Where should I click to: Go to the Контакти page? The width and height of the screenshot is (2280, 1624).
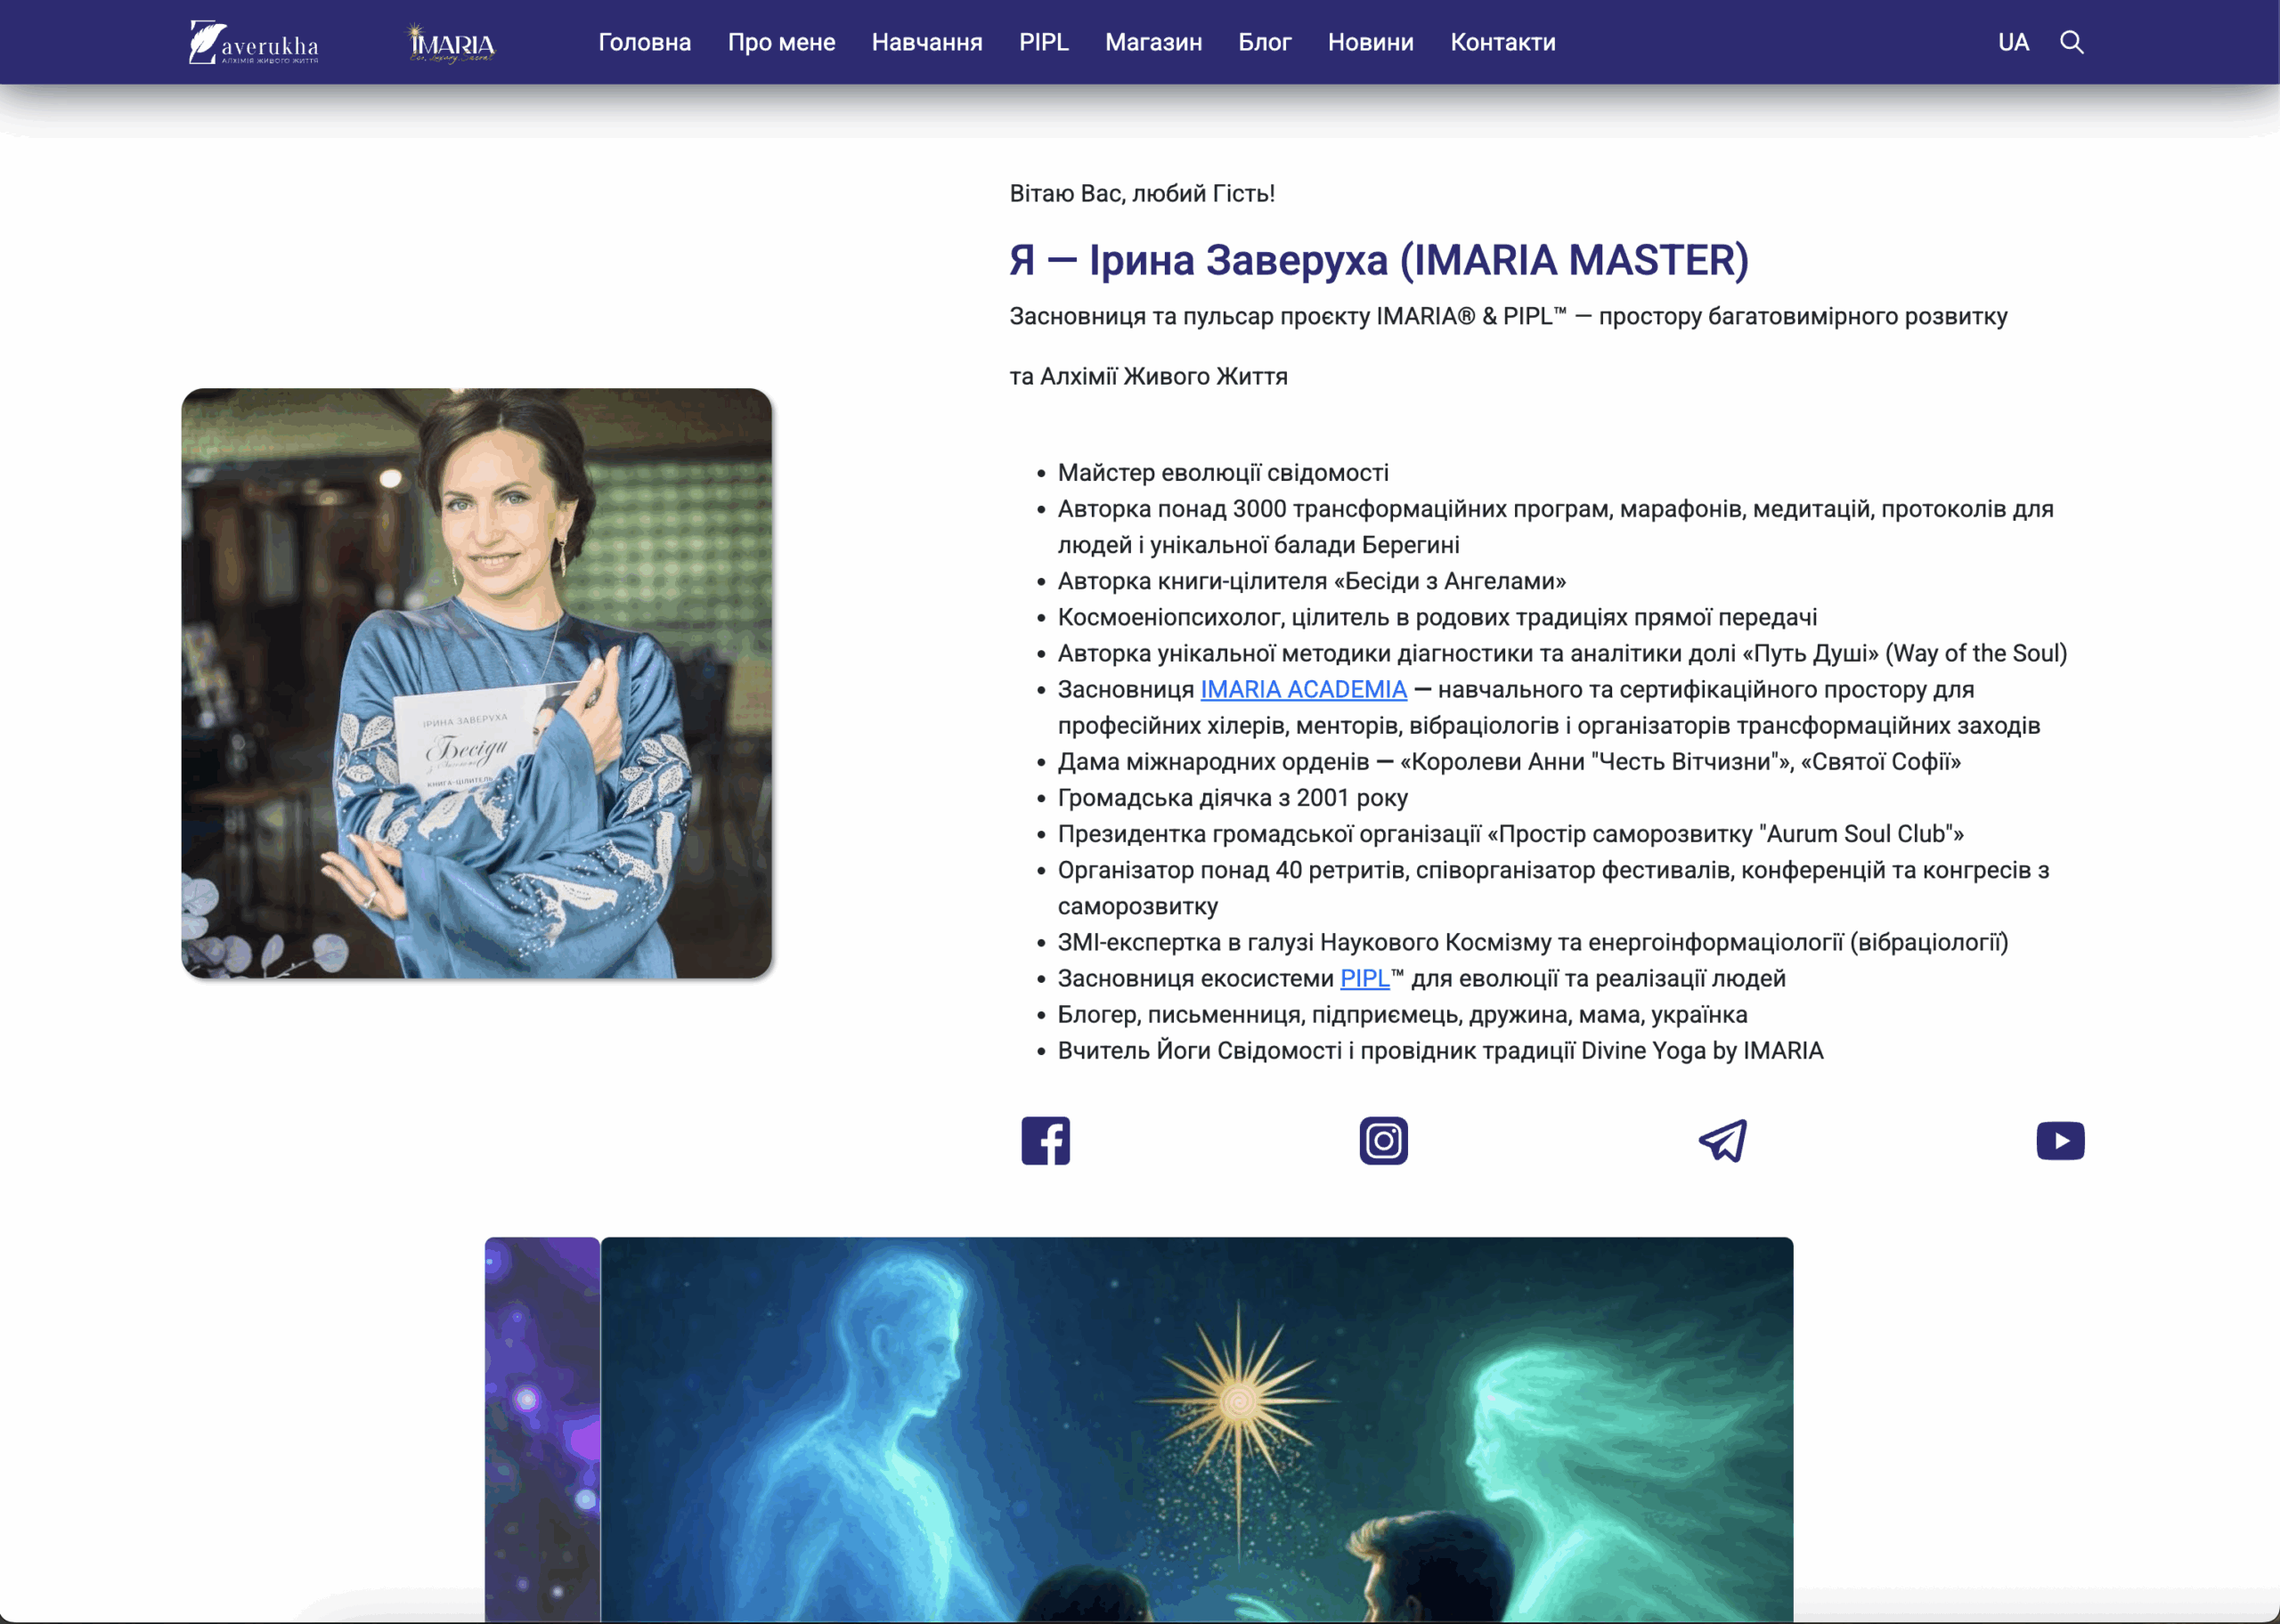pyautogui.click(x=1502, y=42)
